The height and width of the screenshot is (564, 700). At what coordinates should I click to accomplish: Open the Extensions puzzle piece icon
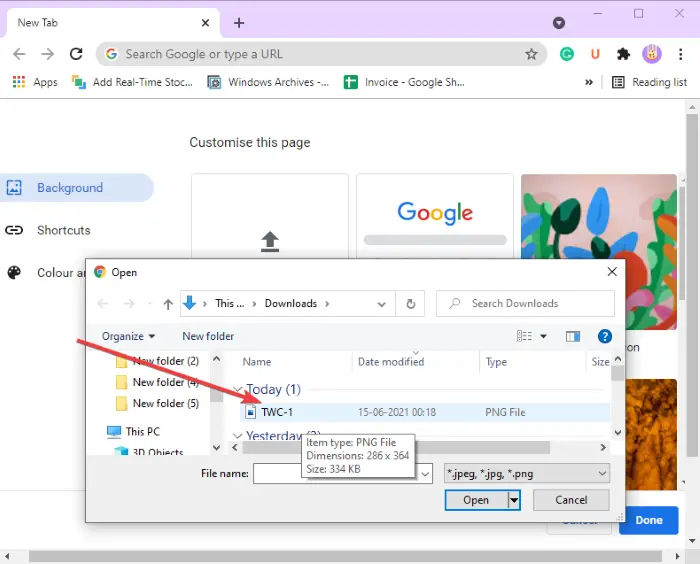click(623, 54)
